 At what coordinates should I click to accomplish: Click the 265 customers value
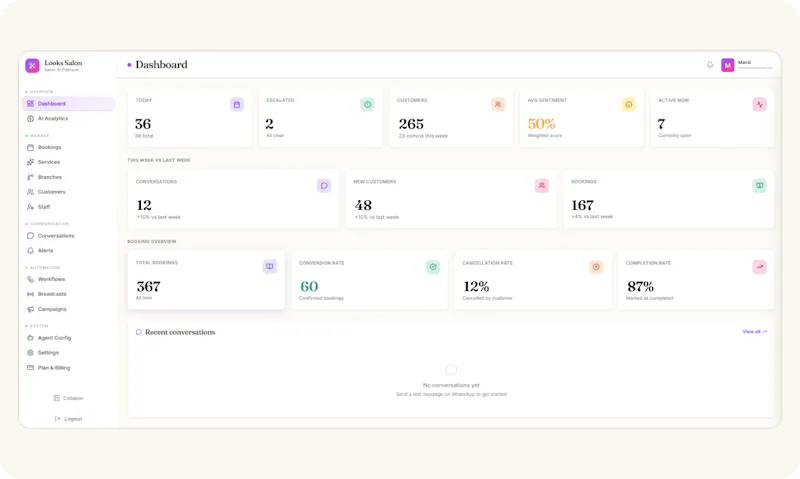[411, 124]
